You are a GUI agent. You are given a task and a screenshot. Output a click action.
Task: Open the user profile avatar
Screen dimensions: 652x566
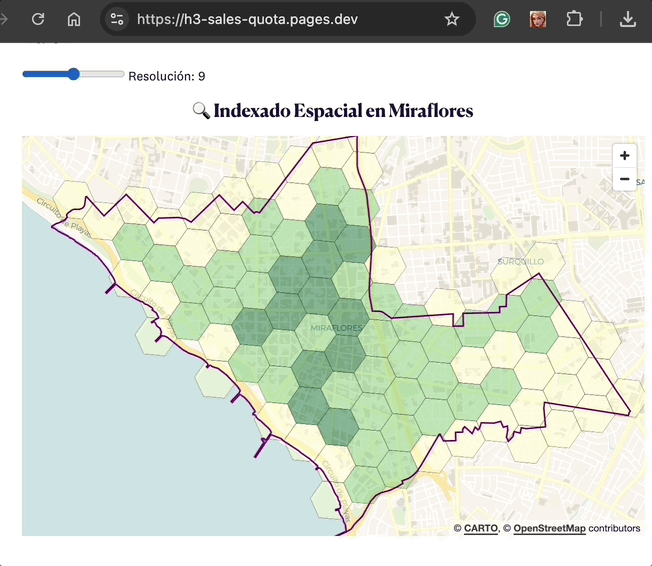pyautogui.click(x=538, y=19)
